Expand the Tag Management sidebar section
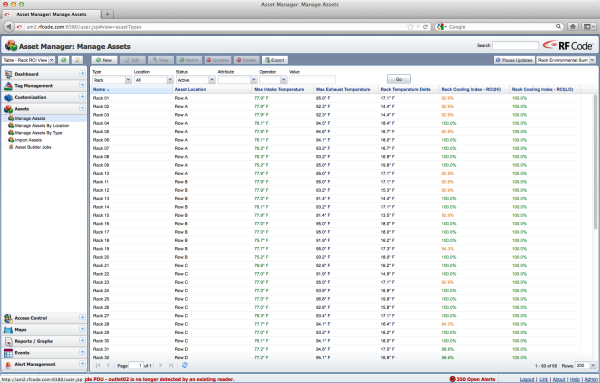This screenshot has height=383, width=600. point(82,85)
